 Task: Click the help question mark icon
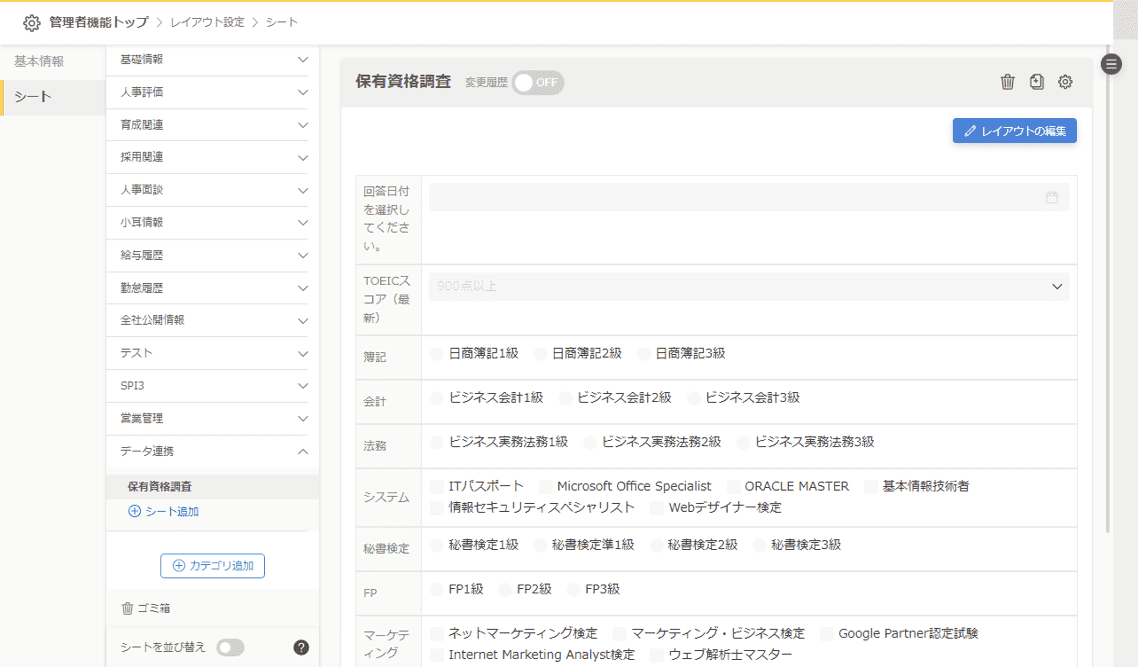point(301,647)
